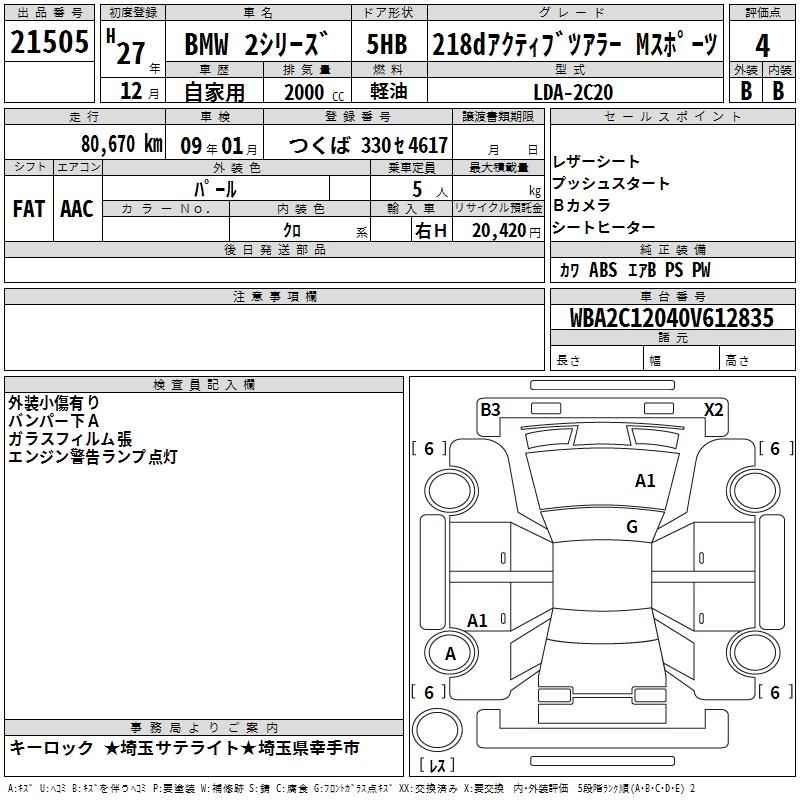Select the 検査員記入欄 section header
Viewport: 800px width, 800px height.
pyautogui.click(x=204, y=385)
